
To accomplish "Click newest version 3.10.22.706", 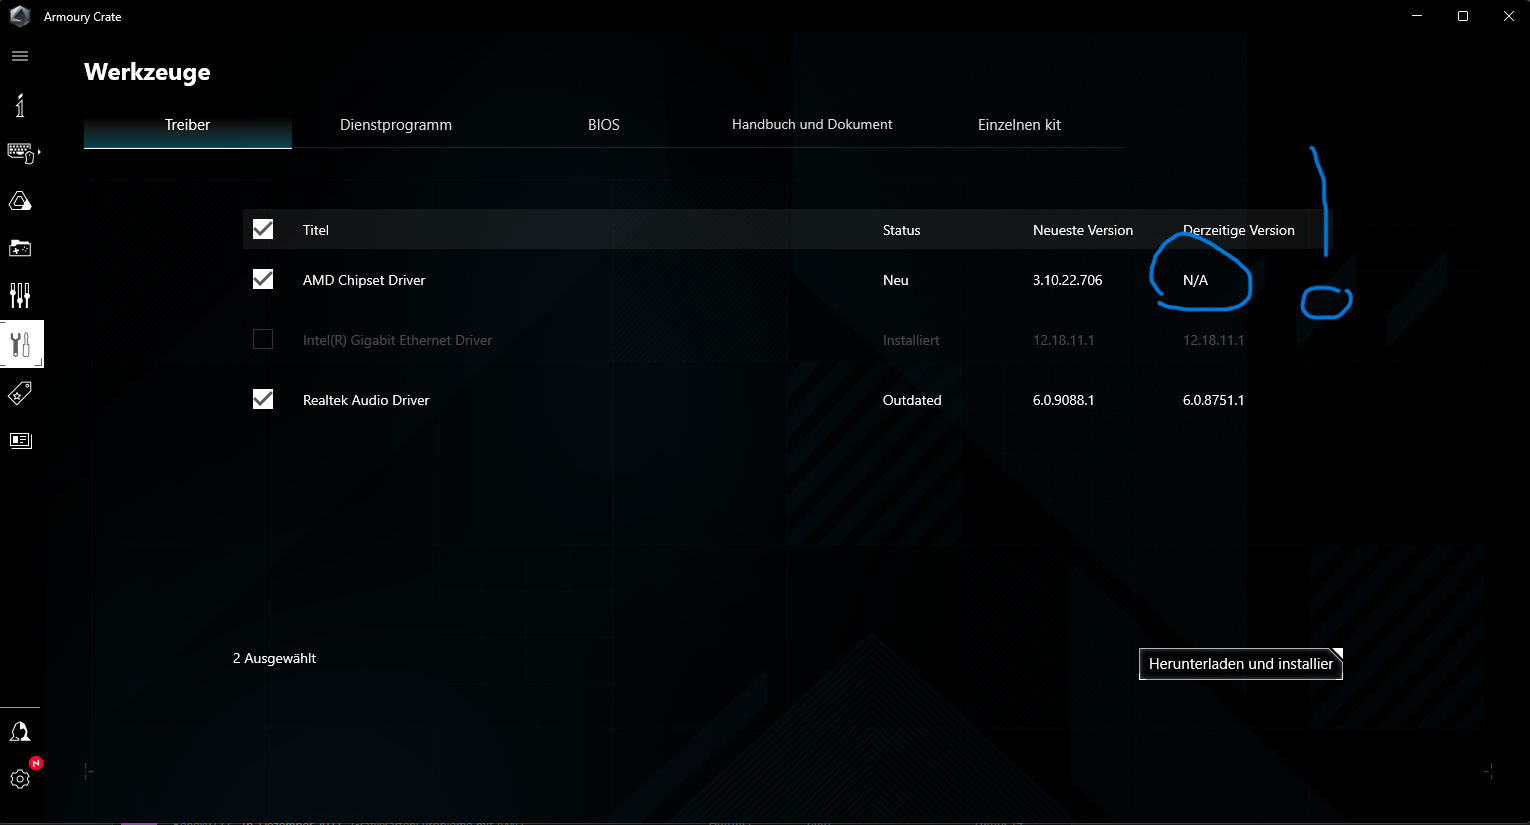I will [x=1067, y=280].
